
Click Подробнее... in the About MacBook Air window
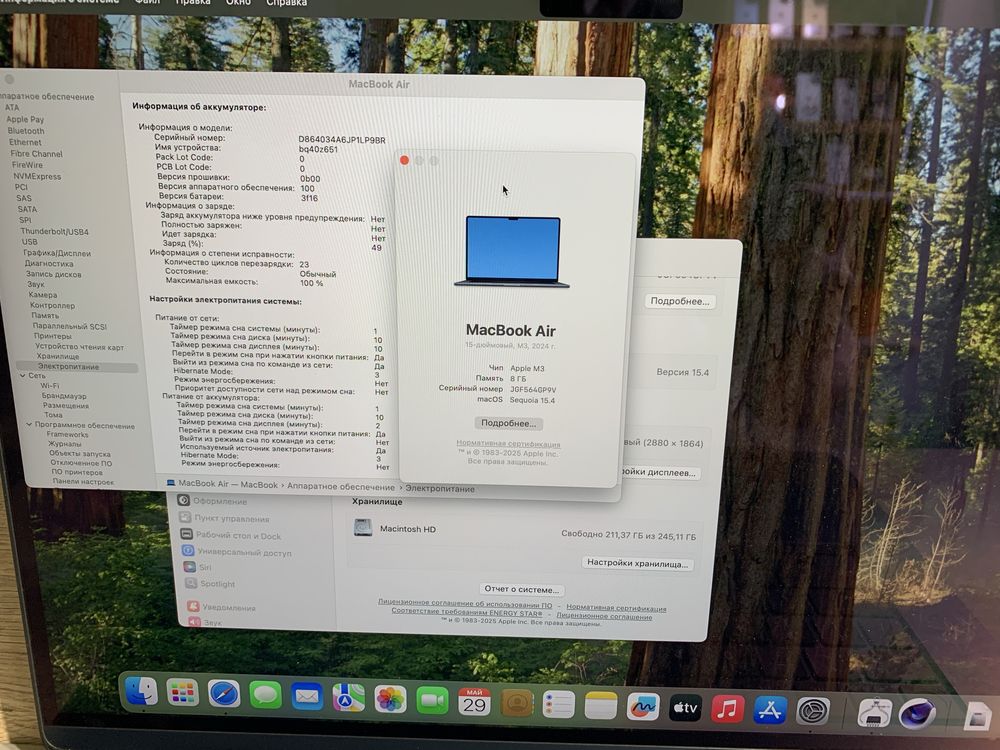coord(508,423)
